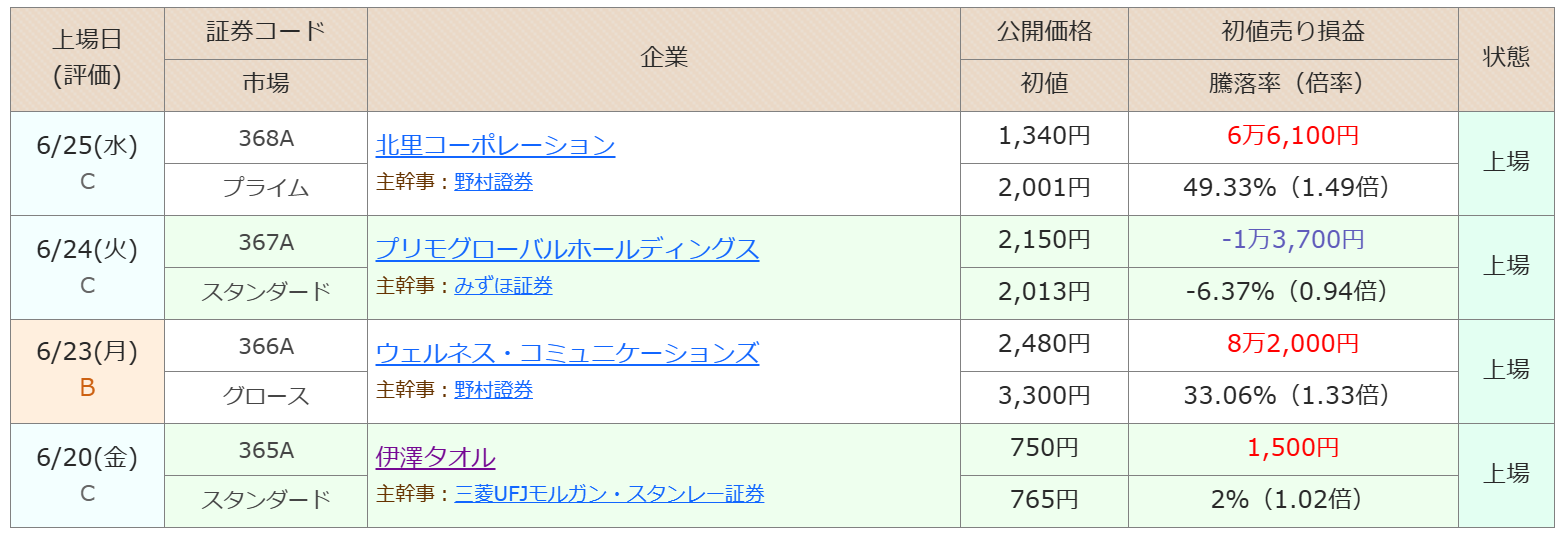Click the 状態 column header
Viewport: 1557px width, 534px height.
tap(1506, 59)
